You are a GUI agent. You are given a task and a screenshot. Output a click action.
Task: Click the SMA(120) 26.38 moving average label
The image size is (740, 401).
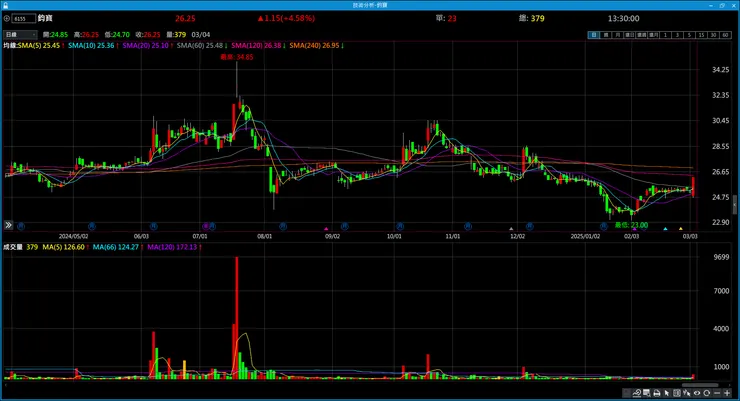(256, 45)
